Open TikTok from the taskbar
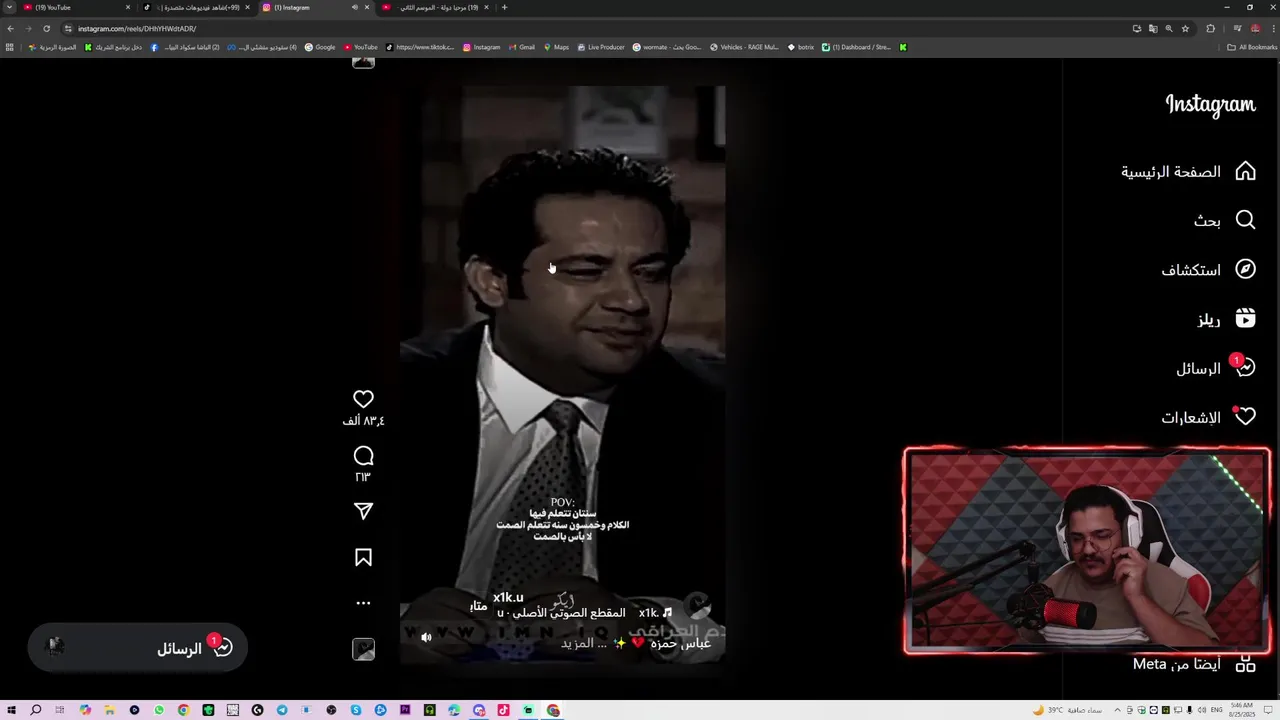The height and width of the screenshot is (720, 1280). click(504, 710)
